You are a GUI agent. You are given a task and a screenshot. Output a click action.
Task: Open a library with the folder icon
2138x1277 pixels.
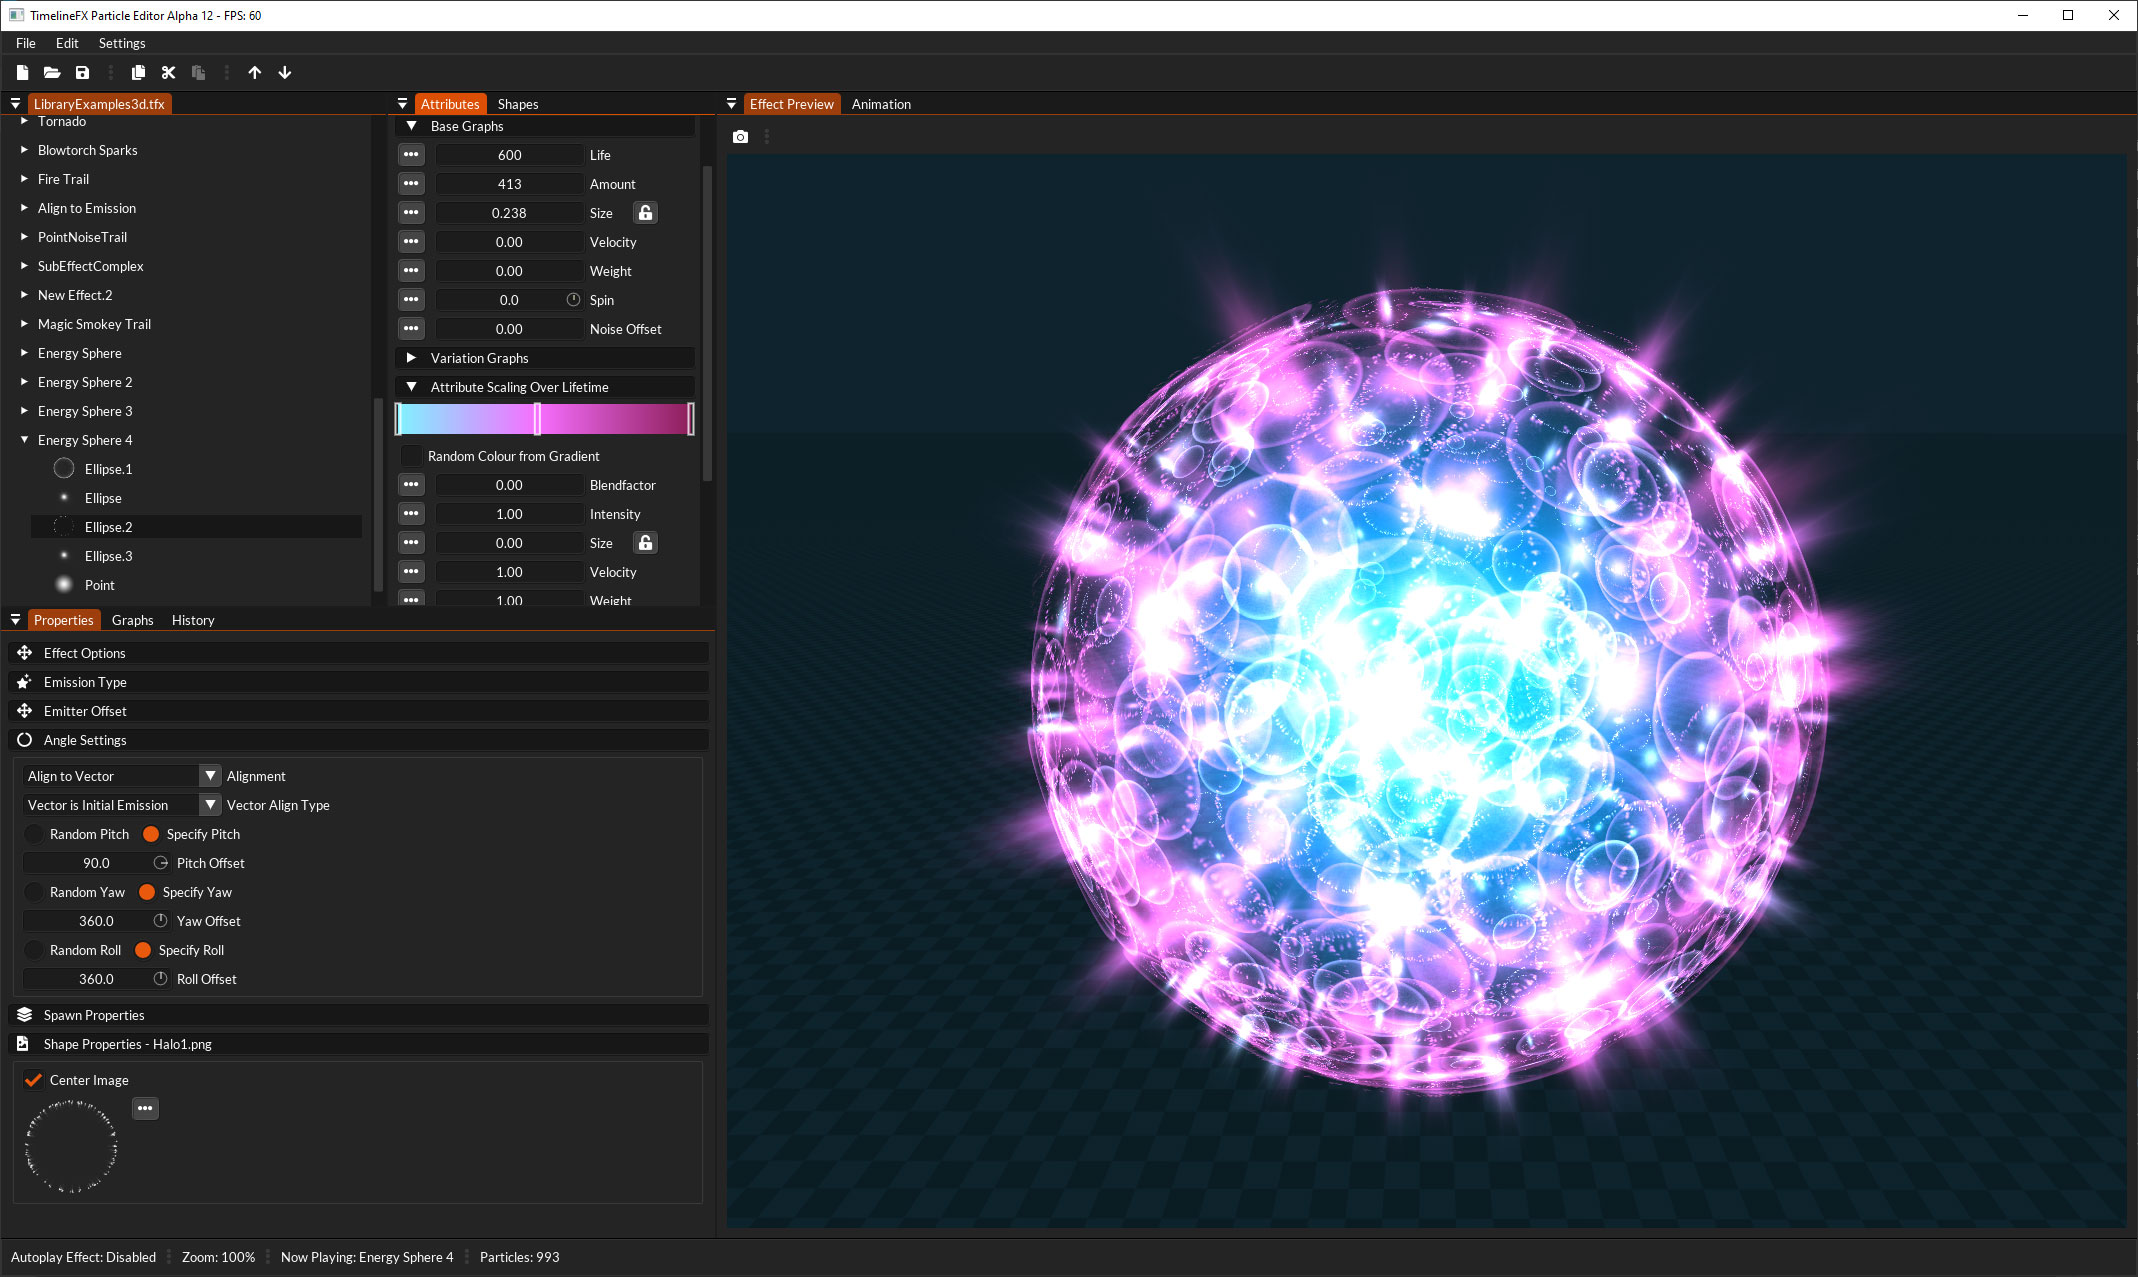pos(52,72)
